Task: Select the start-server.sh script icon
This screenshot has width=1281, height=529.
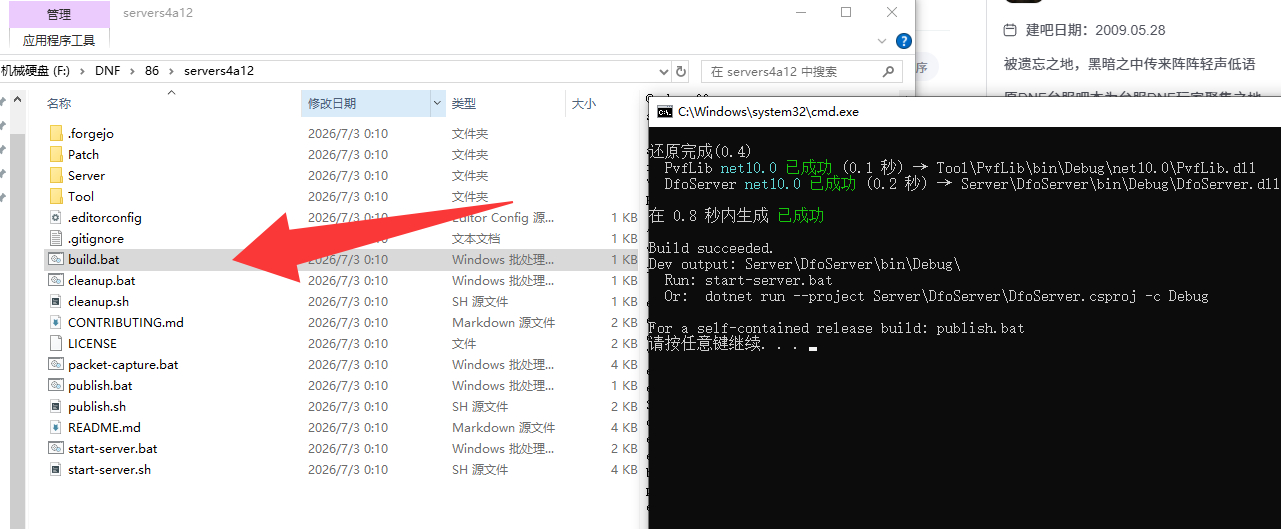Action: [56, 469]
